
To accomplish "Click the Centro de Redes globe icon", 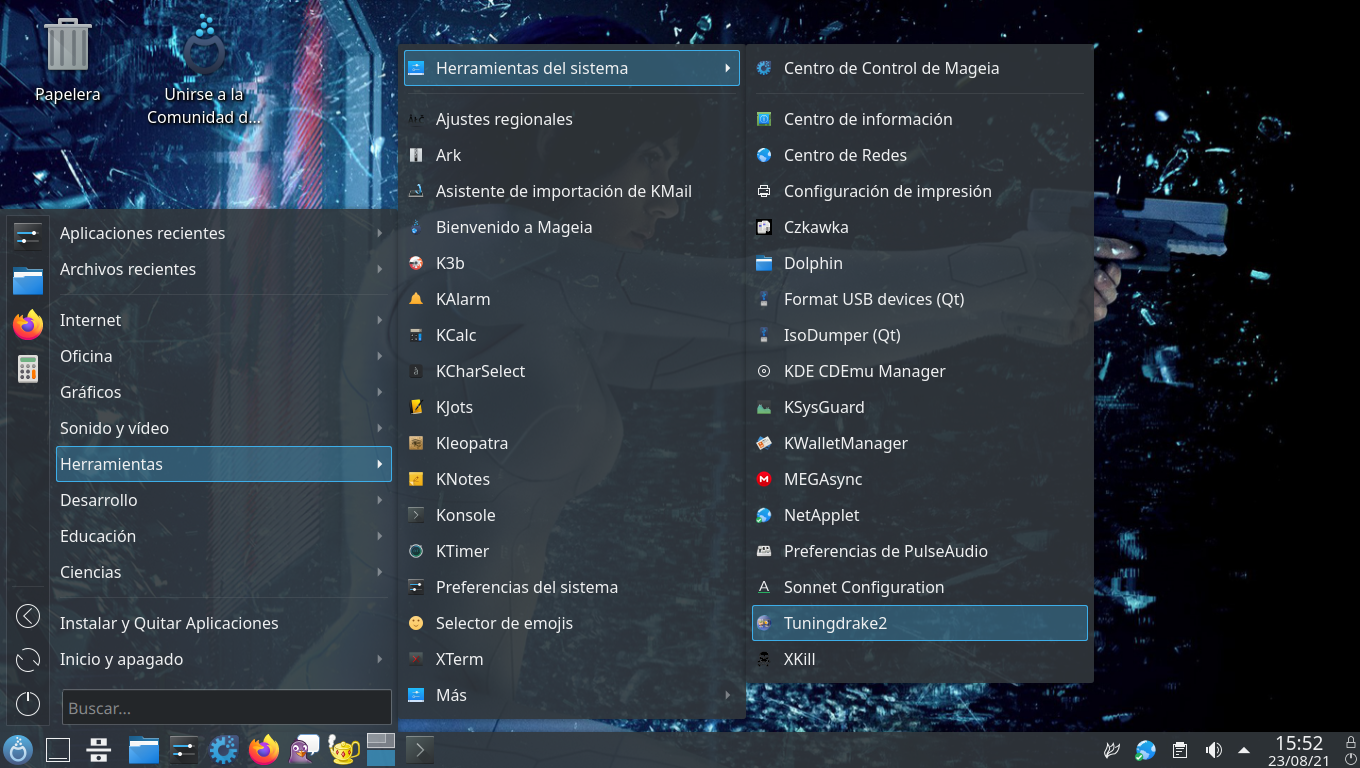I will click(x=764, y=155).
